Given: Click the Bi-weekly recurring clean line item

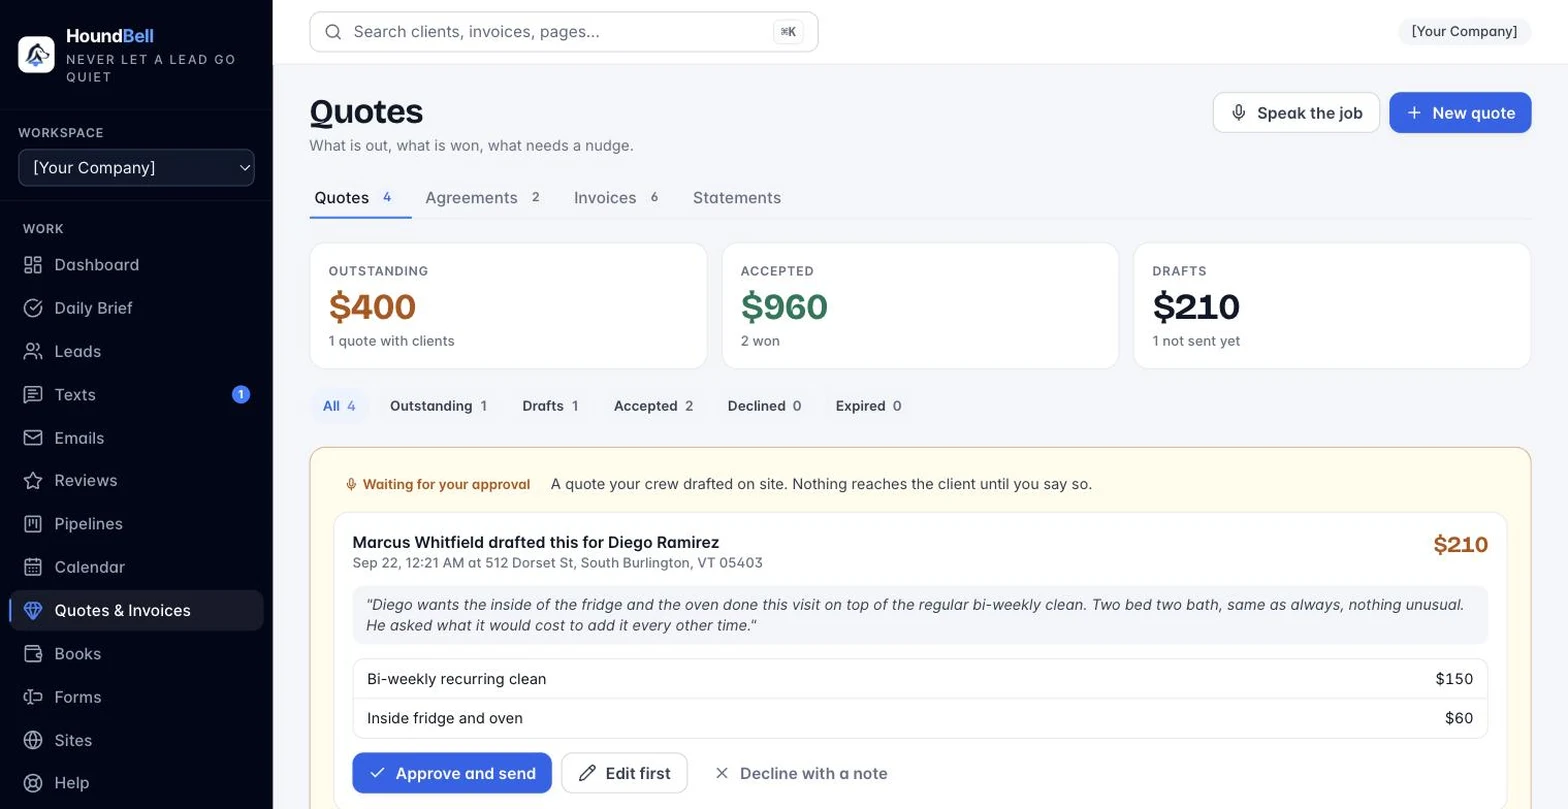Looking at the screenshot, I should pyautogui.click(x=920, y=679).
